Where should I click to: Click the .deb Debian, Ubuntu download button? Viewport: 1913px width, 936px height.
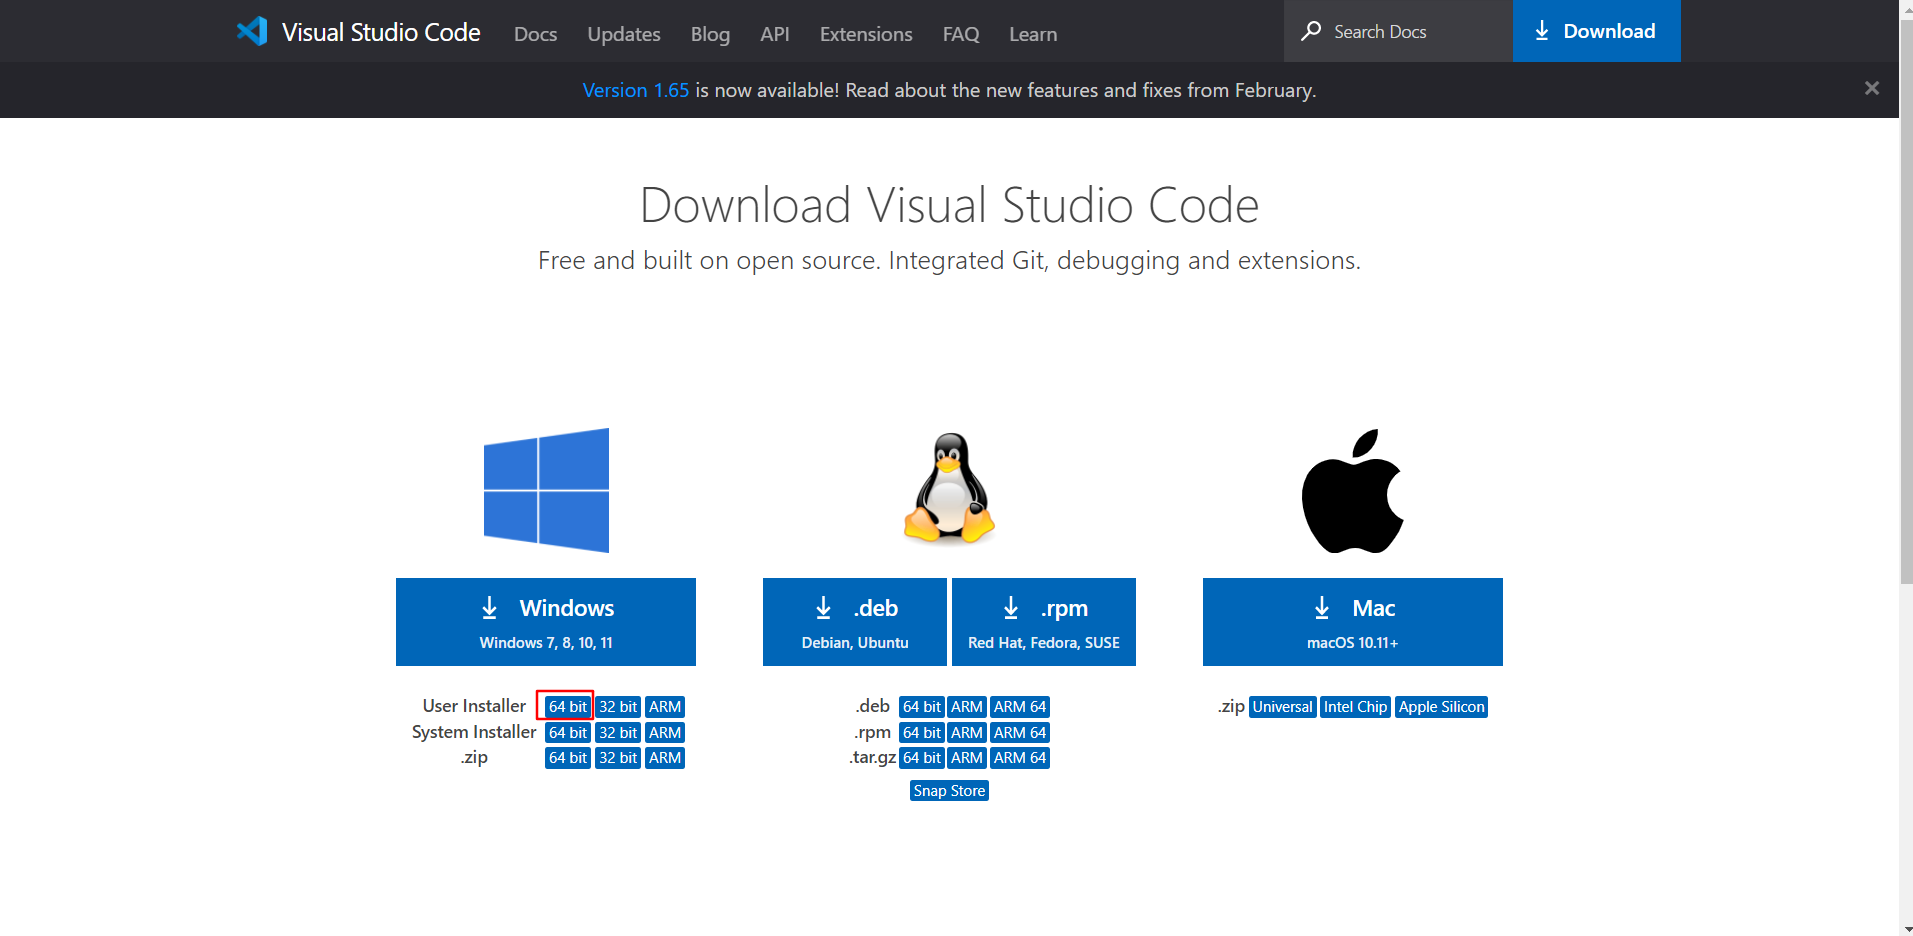(855, 622)
